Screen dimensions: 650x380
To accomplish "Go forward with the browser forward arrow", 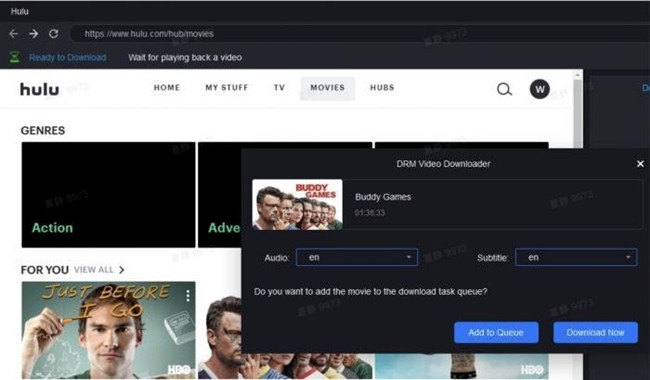I will click(x=34, y=34).
